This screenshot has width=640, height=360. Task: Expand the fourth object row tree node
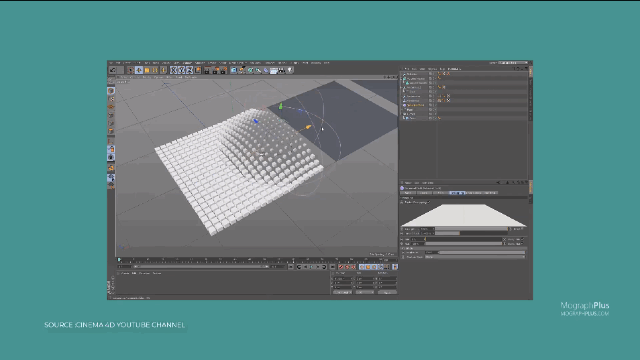pos(402,87)
